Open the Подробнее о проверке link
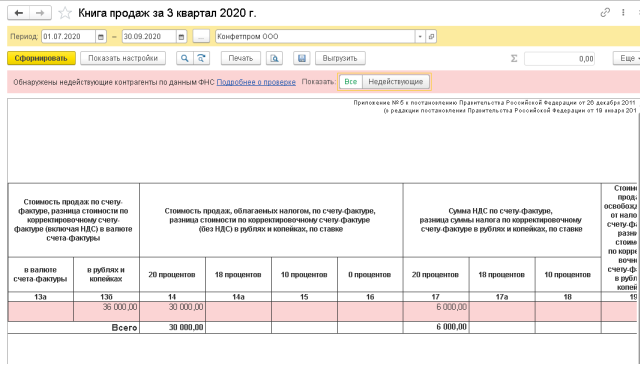Viewport: 642px width, 365px height. 256,82
